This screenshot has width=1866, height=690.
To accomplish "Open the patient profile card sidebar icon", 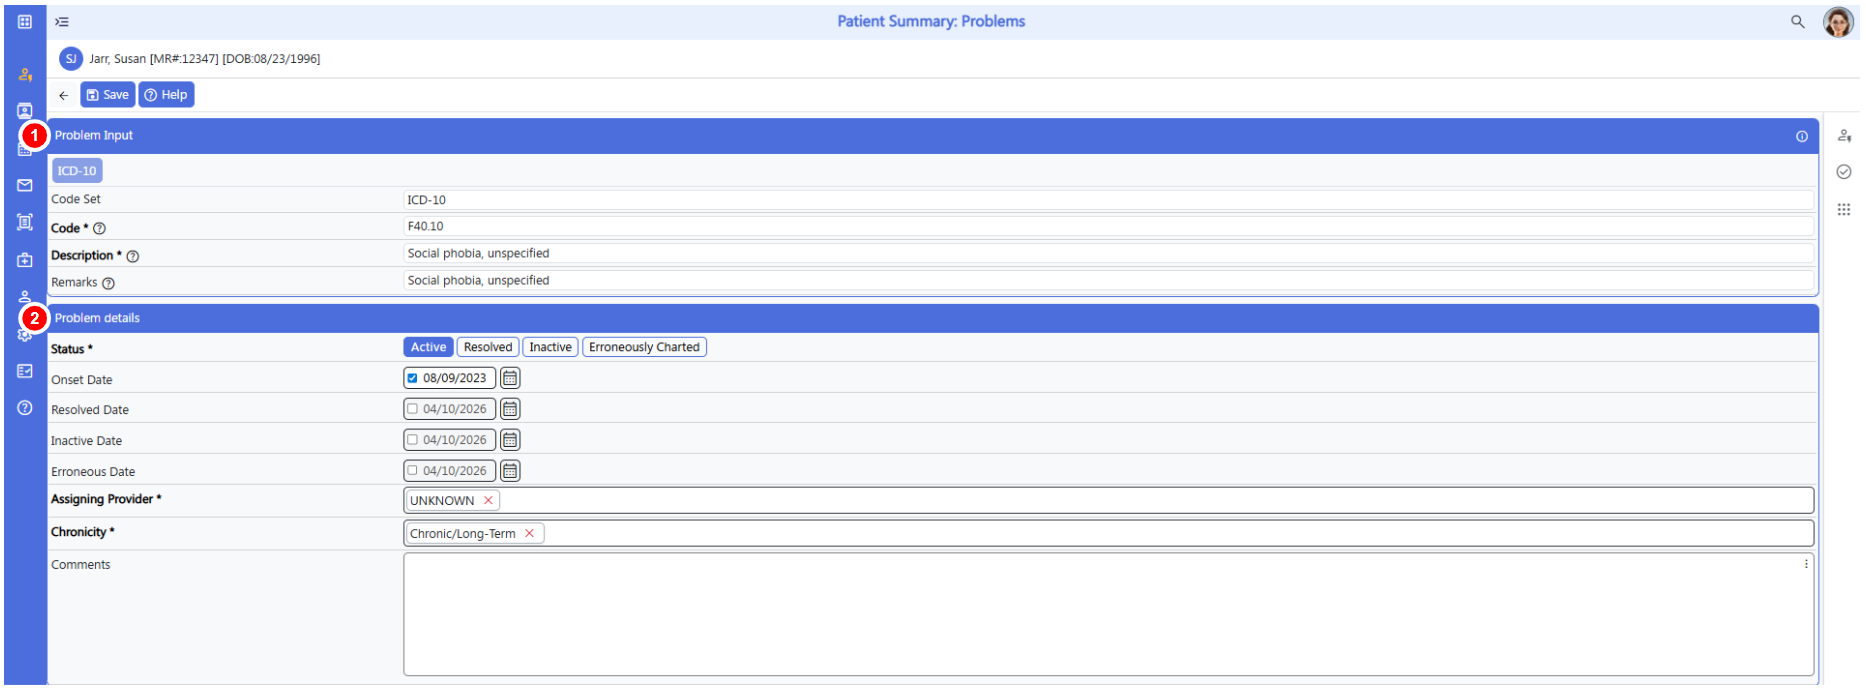I will click(25, 110).
